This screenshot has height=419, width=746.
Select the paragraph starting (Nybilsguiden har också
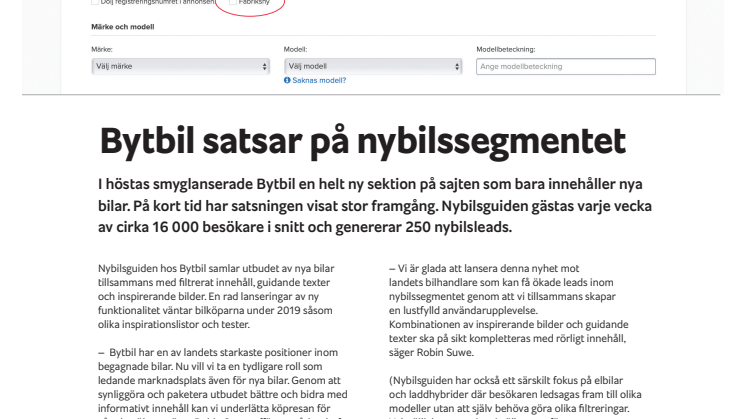tap(515, 397)
